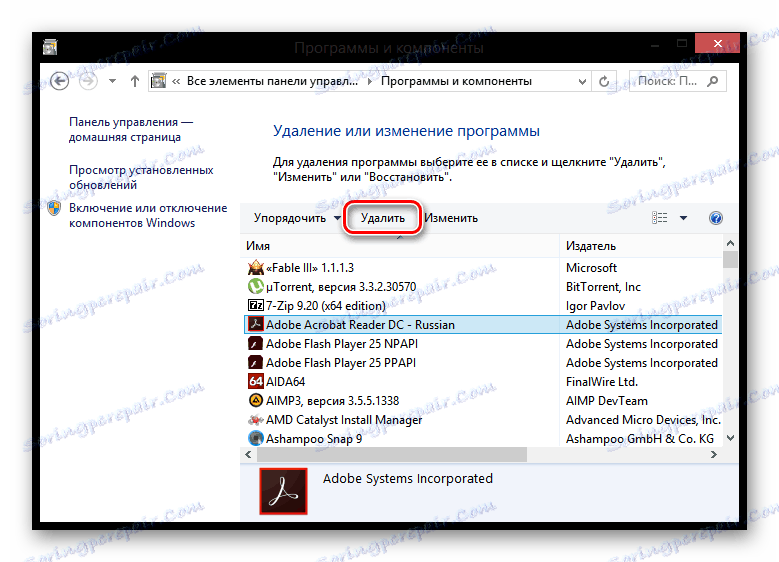
Task: Click the magnifier search icon
Action: click(x=712, y=81)
